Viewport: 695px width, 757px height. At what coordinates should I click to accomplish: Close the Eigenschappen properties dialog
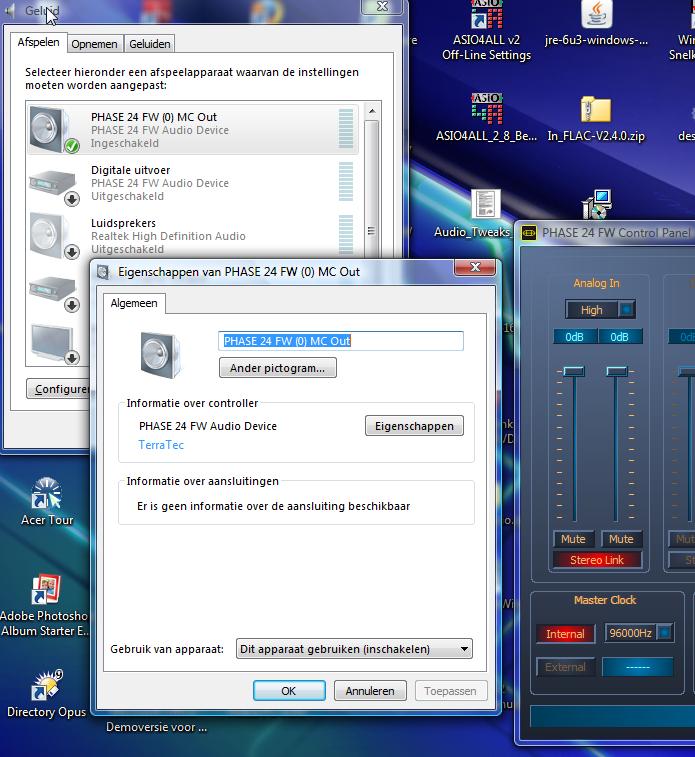(x=475, y=267)
